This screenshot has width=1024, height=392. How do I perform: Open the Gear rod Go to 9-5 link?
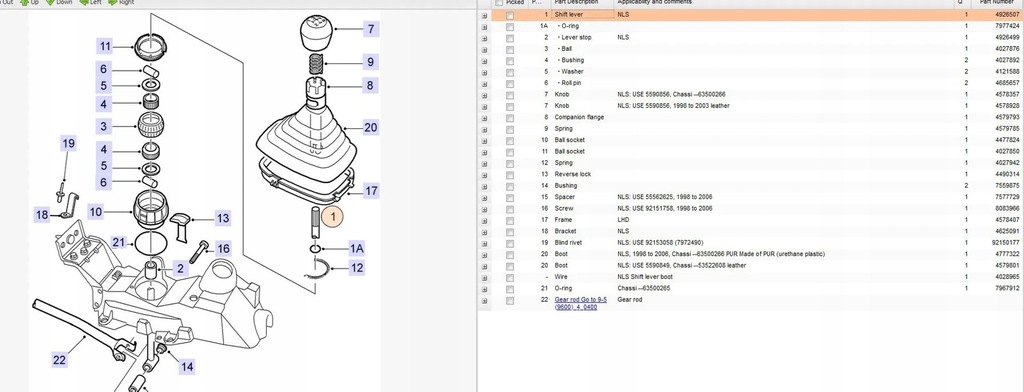581,303
